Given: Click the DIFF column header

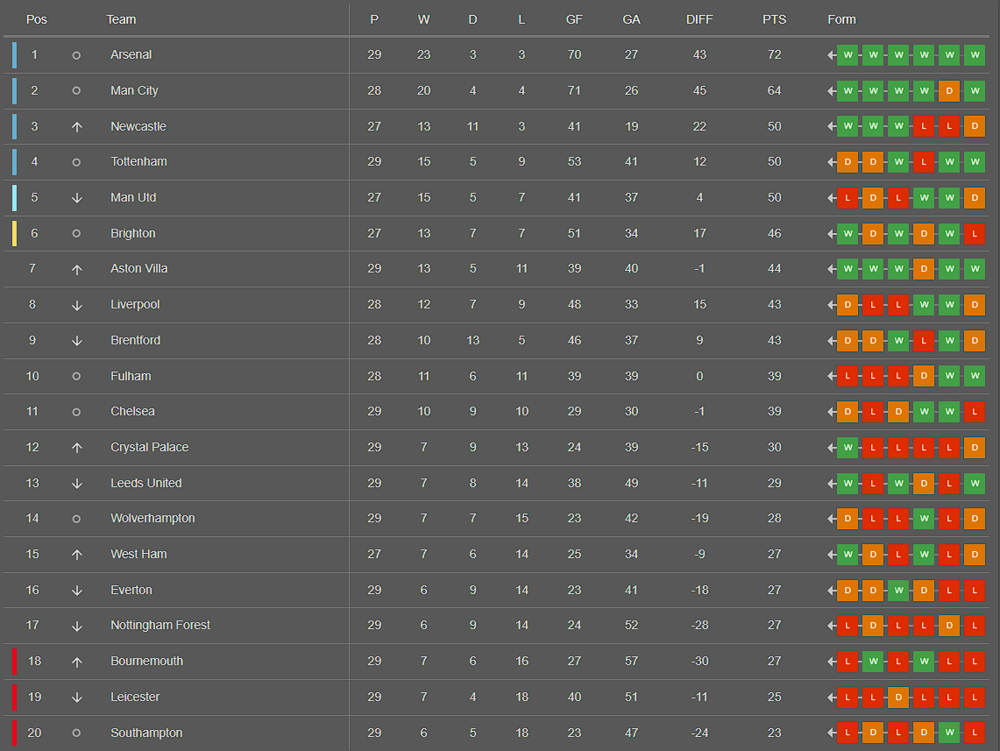Looking at the screenshot, I should 700,20.
